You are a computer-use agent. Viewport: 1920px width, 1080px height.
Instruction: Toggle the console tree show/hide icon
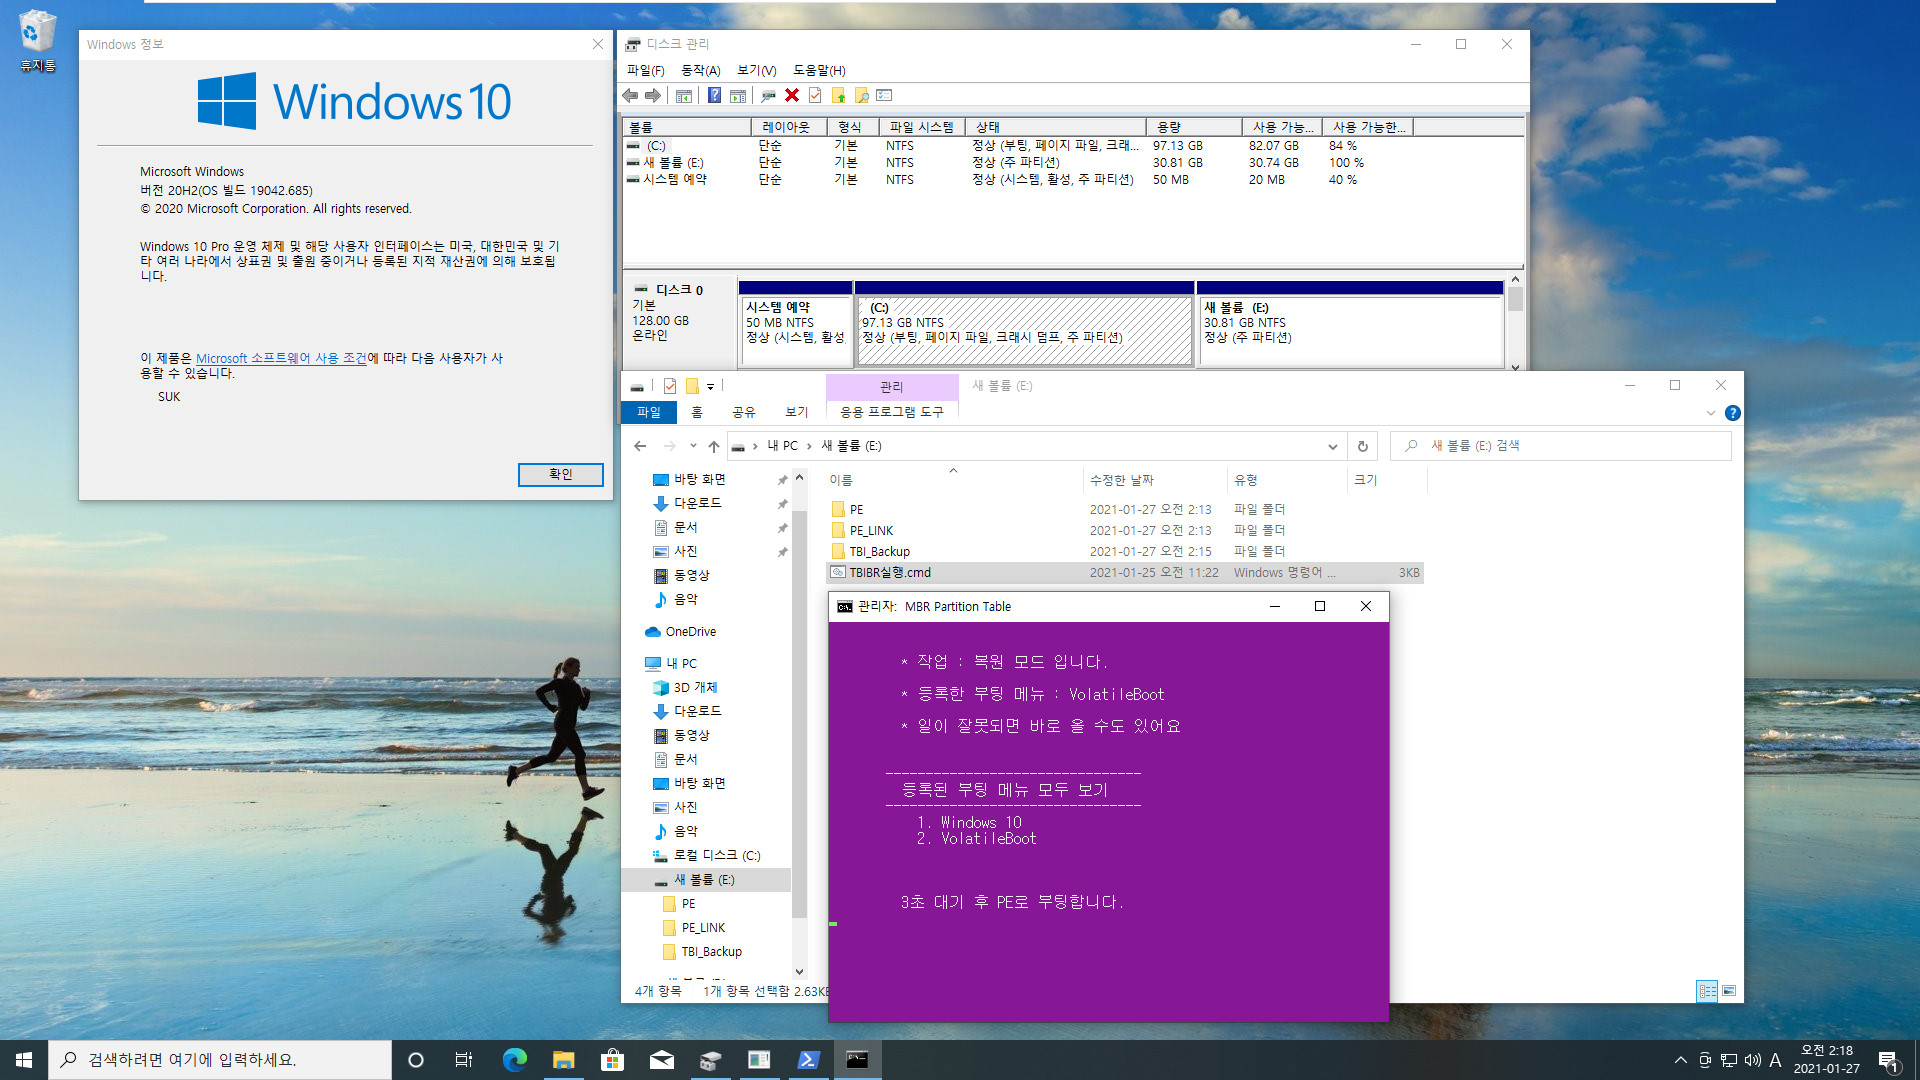coord(684,96)
